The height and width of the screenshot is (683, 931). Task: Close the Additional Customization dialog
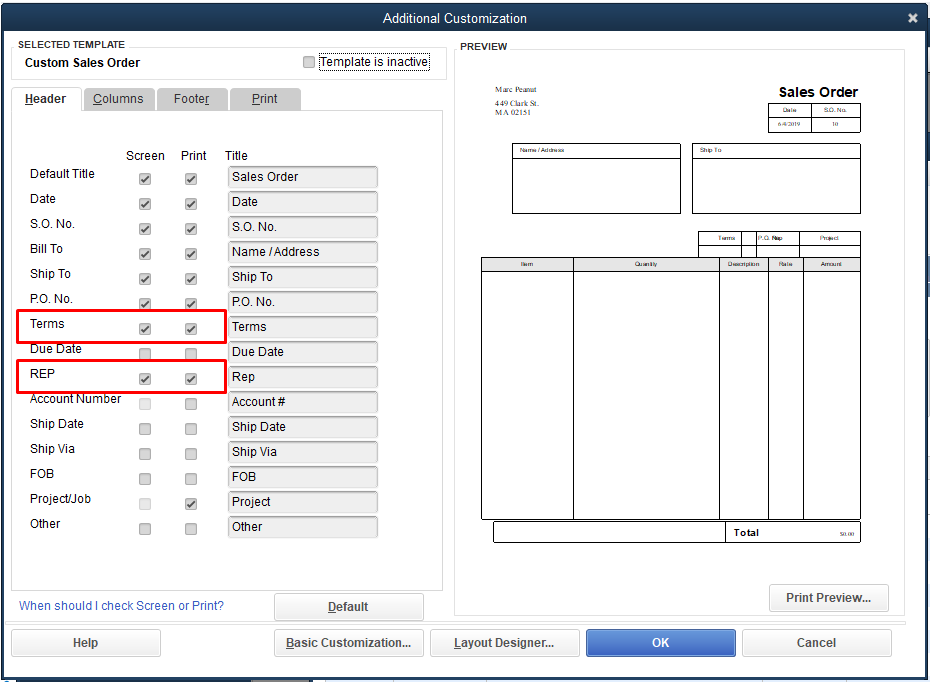pos(913,18)
